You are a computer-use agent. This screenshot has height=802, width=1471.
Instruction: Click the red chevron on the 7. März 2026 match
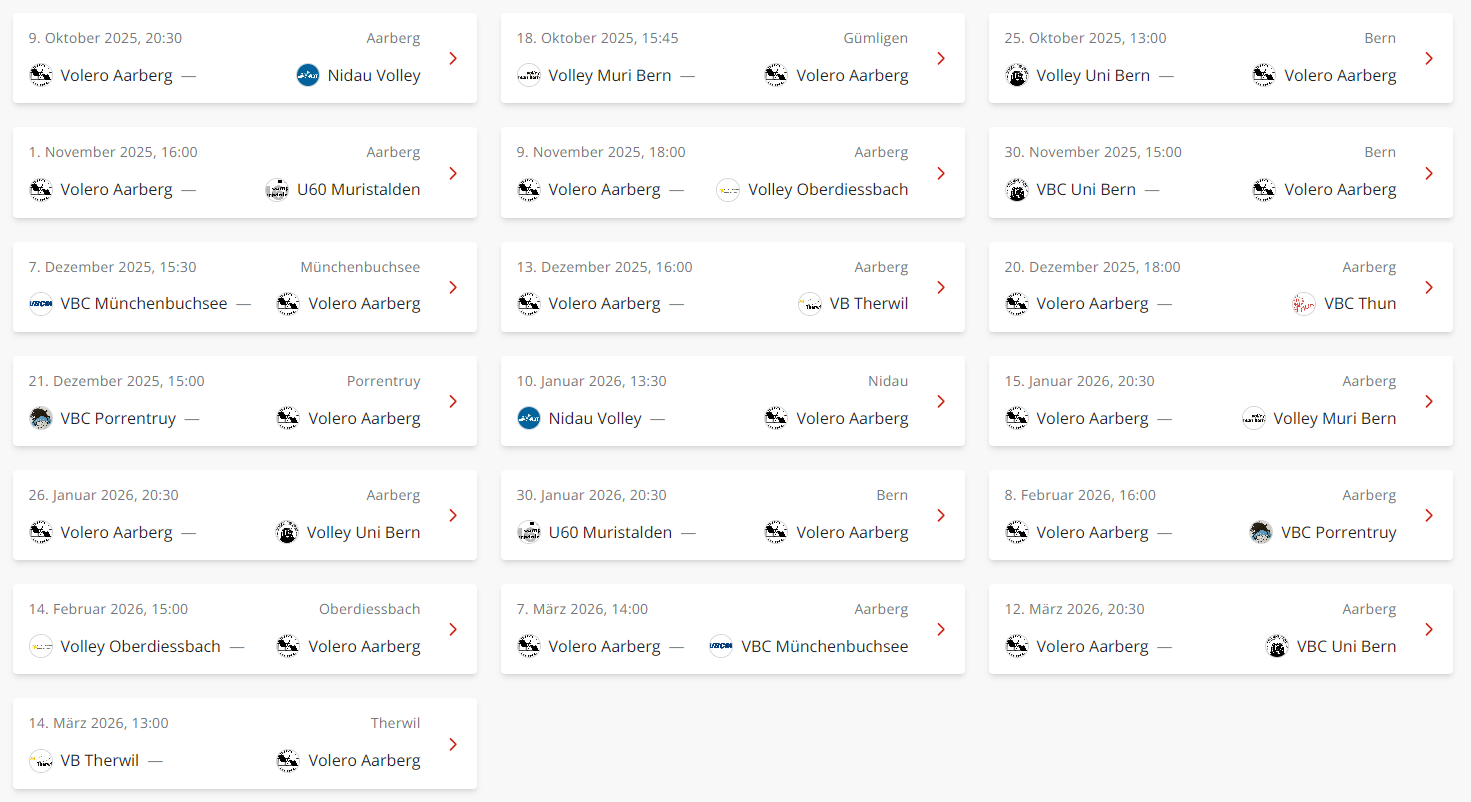pos(941,630)
